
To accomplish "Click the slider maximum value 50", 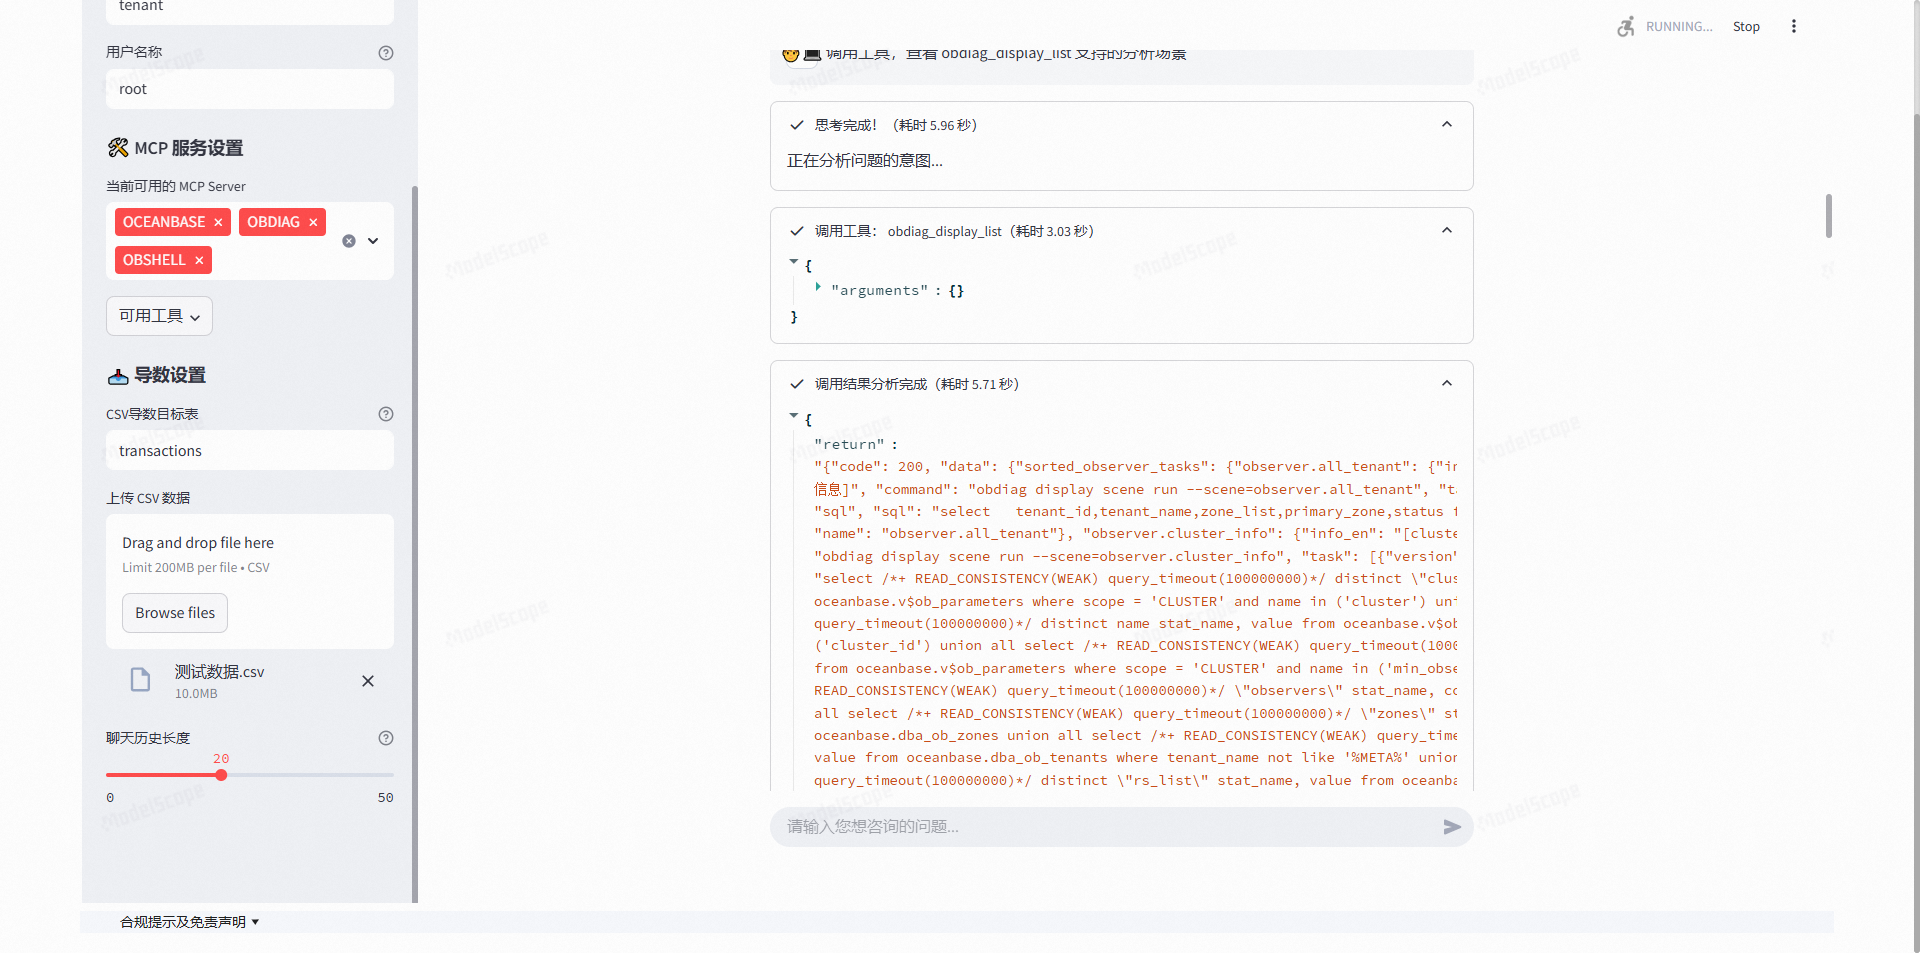I will point(386,798).
